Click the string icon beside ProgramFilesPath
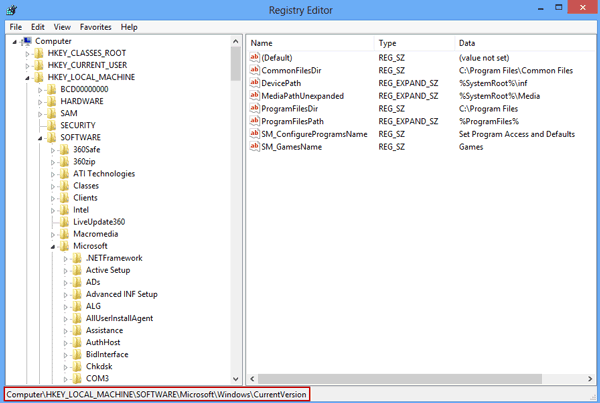The height and width of the screenshot is (403, 600). click(254, 121)
